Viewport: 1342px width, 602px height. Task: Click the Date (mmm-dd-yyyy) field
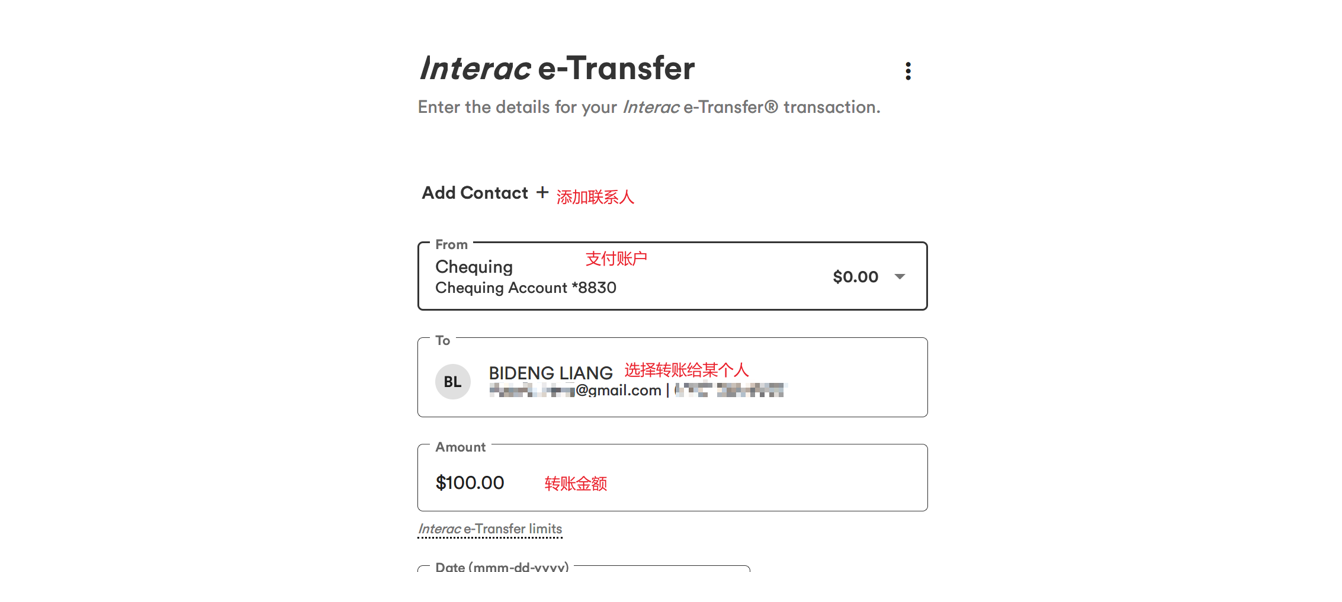(x=583, y=567)
